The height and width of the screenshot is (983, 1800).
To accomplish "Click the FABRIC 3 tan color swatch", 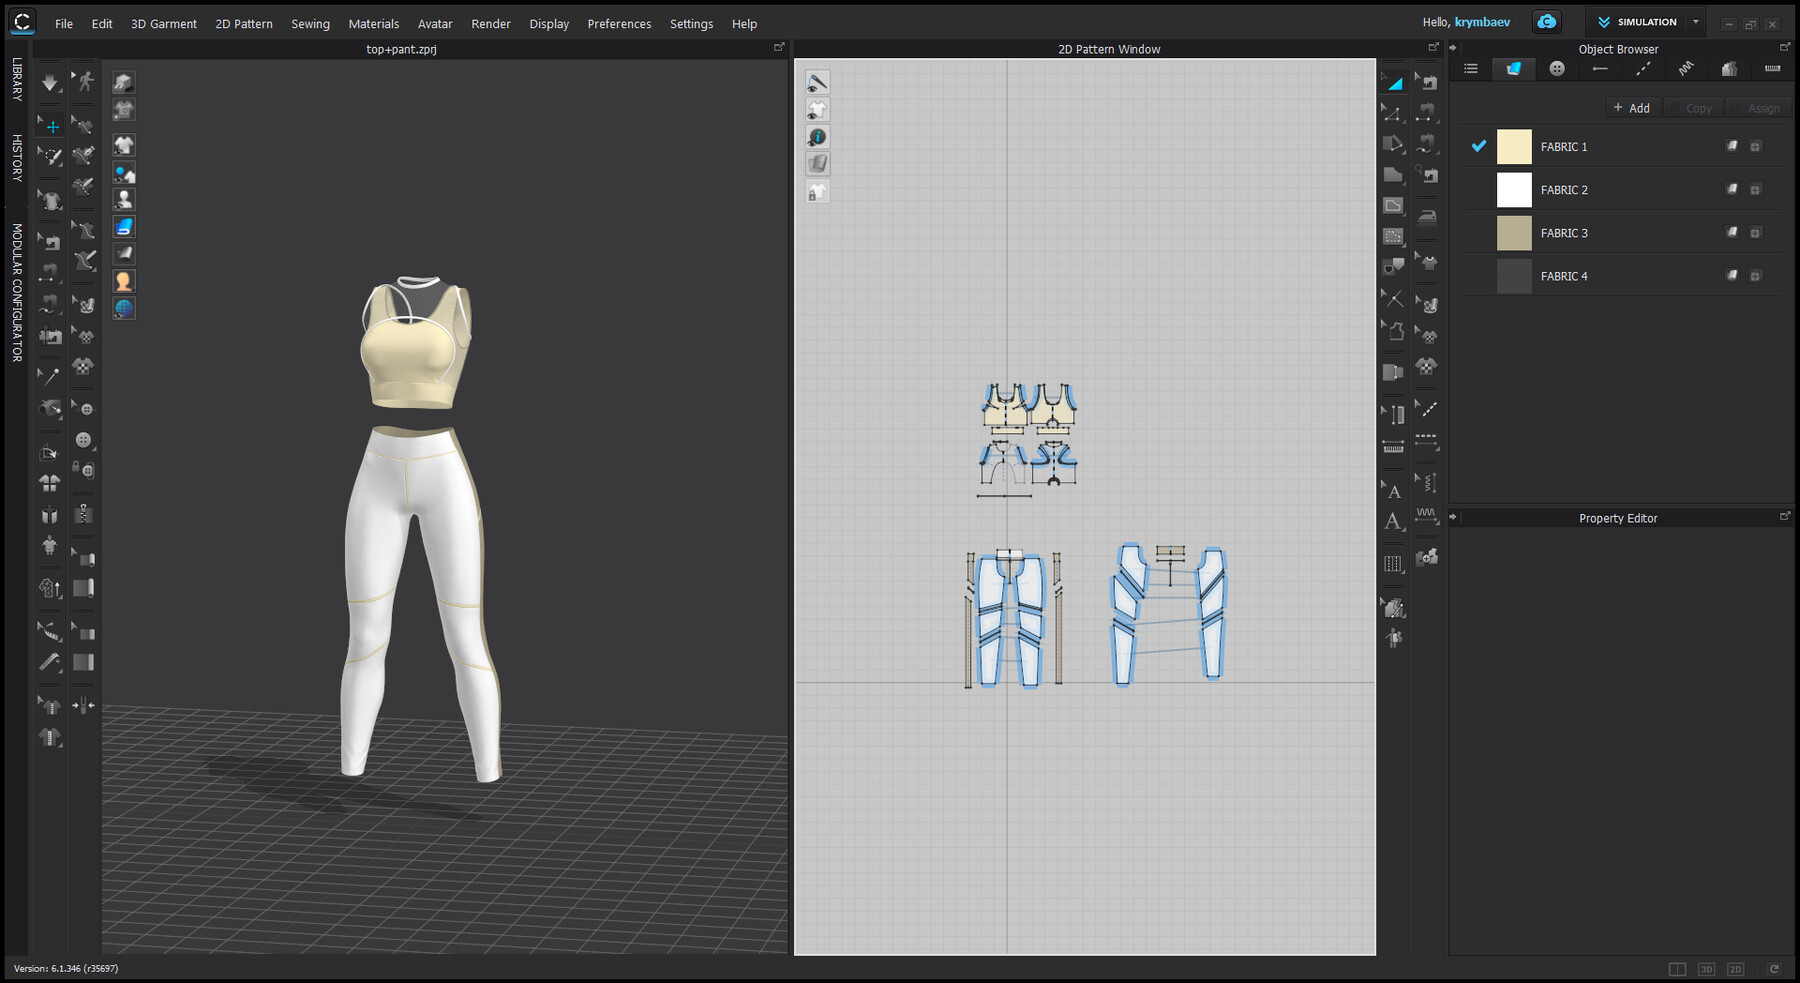I will click(x=1514, y=233).
